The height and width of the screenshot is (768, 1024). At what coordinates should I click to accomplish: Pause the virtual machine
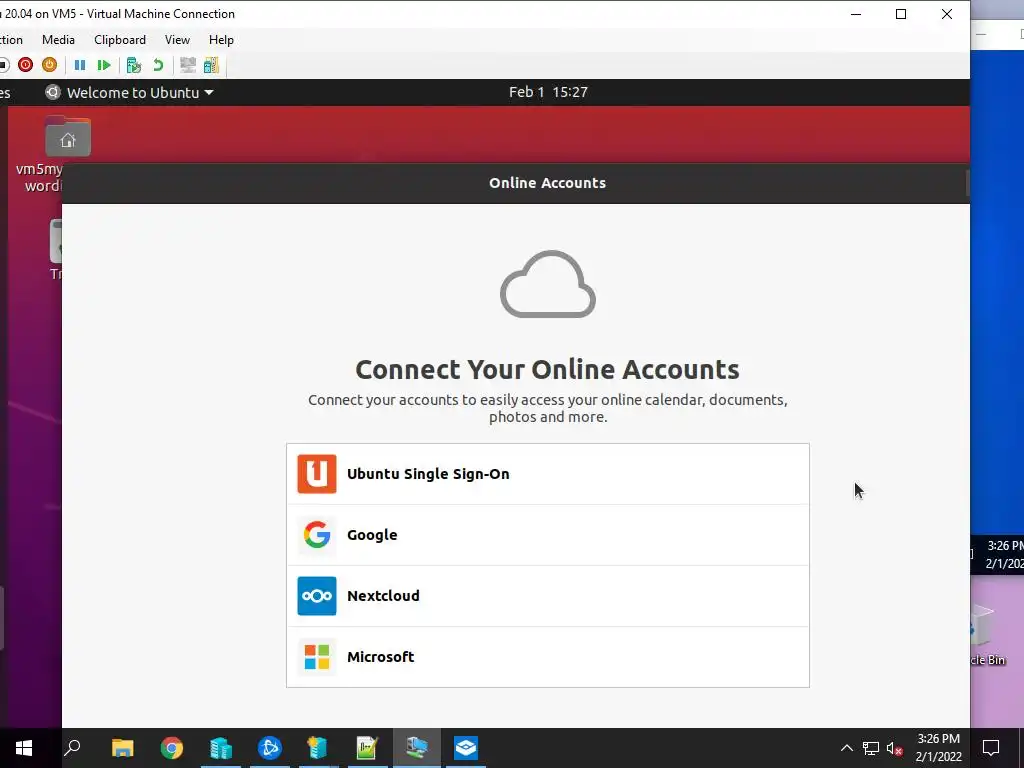point(80,65)
